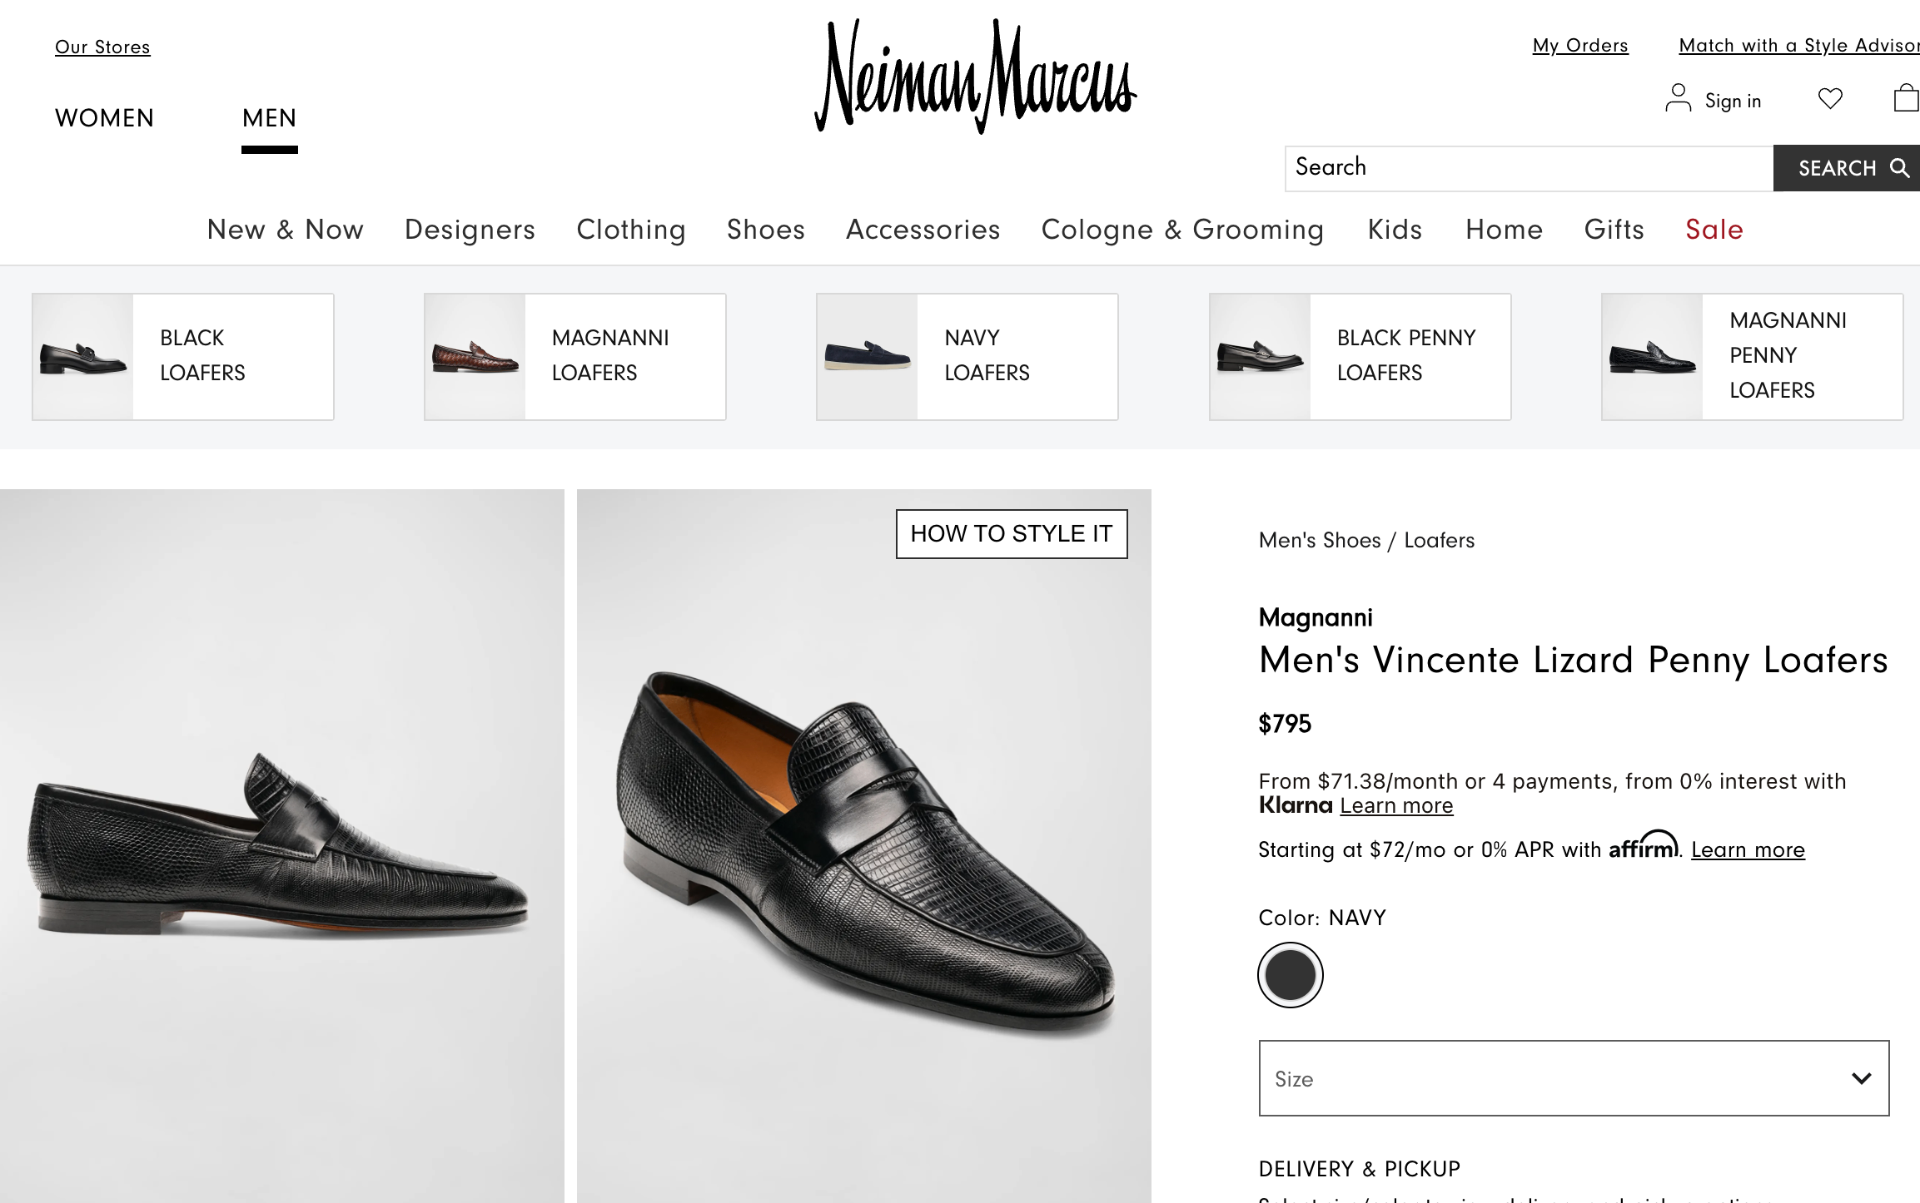Open the Shoes menu

pyautogui.click(x=765, y=230)
